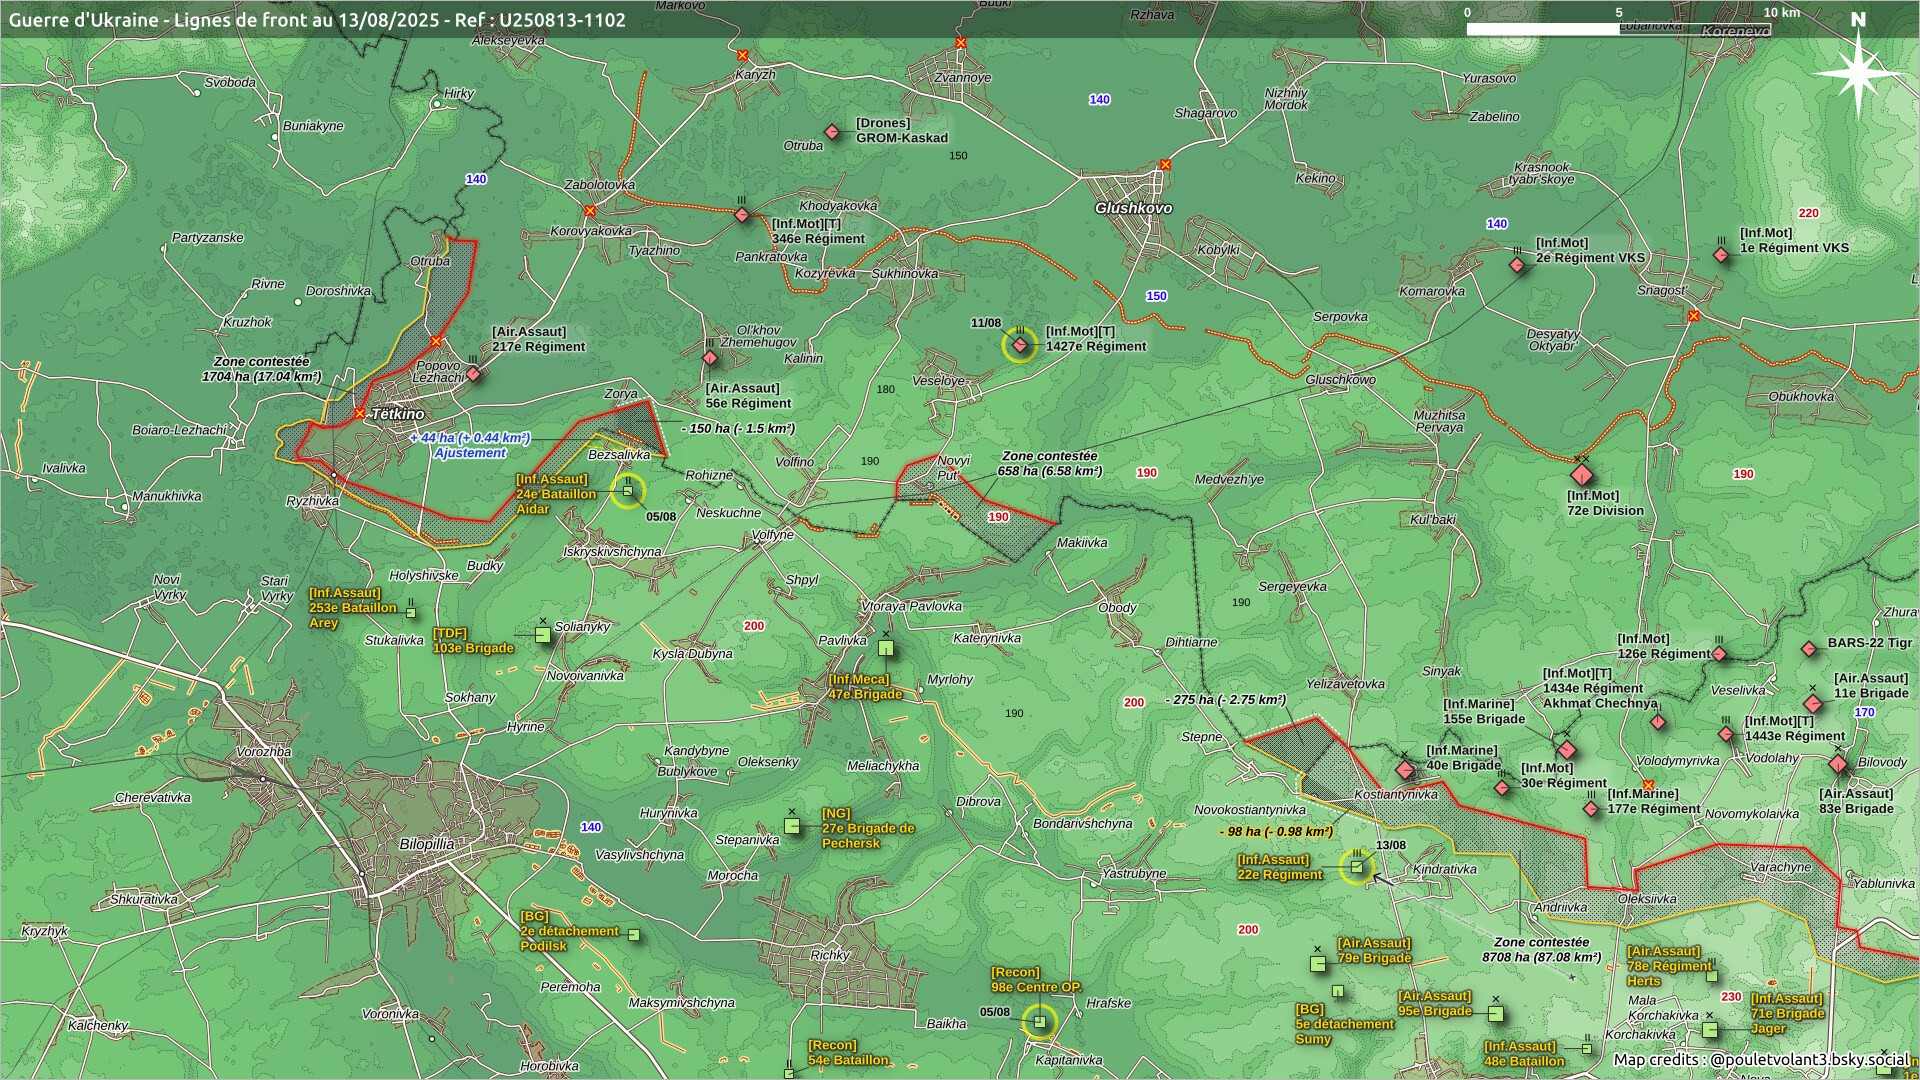
Task: Select the Novyi Put village label
Action: click(x=953, y=468)
